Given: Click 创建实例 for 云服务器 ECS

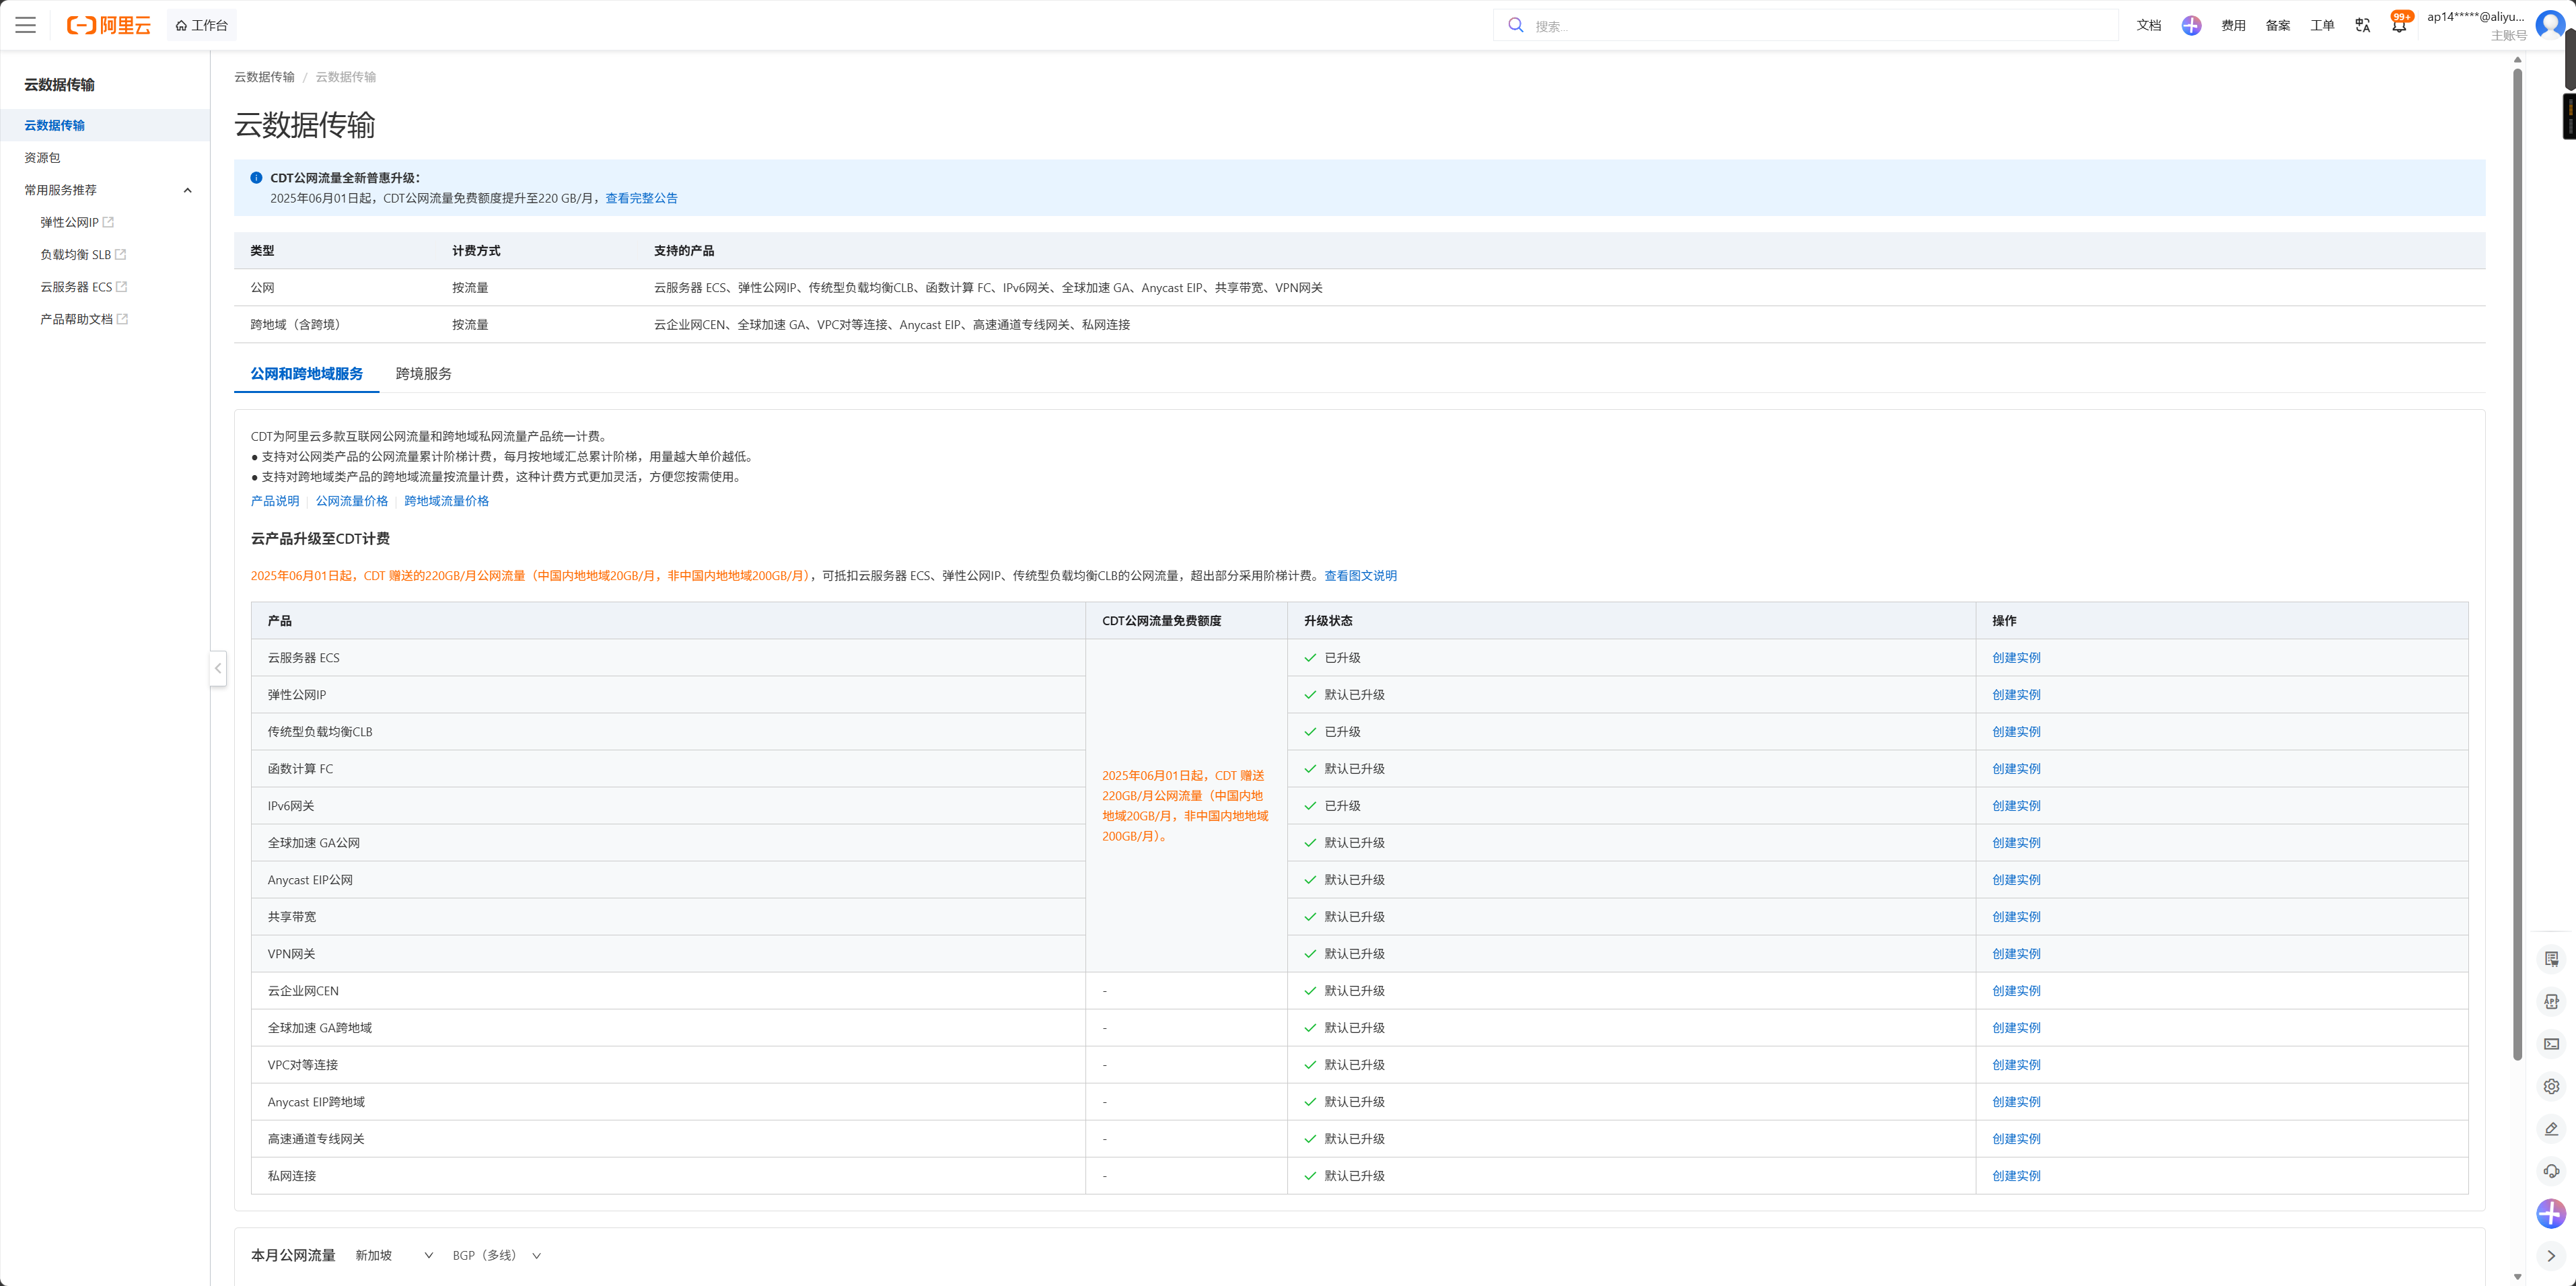Looking at the screenshot, I should pyautogui.click(x=2016, y=658).
